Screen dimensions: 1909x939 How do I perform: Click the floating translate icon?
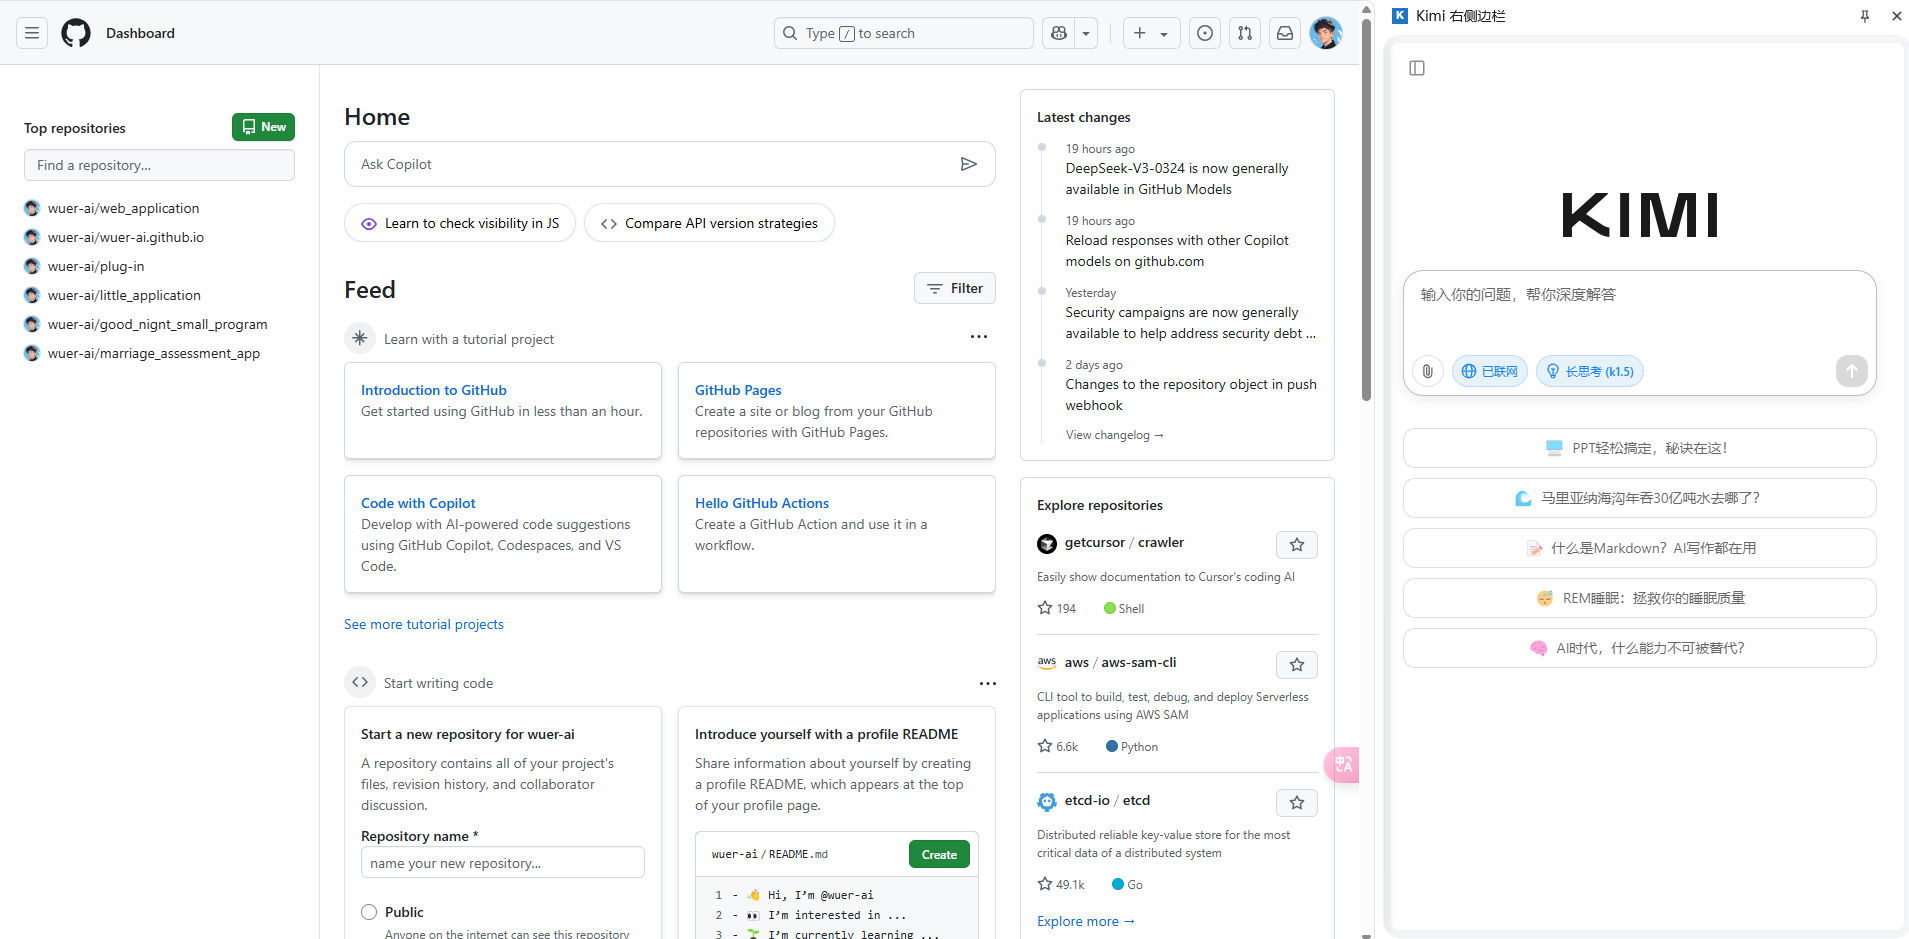point(1343,765)
